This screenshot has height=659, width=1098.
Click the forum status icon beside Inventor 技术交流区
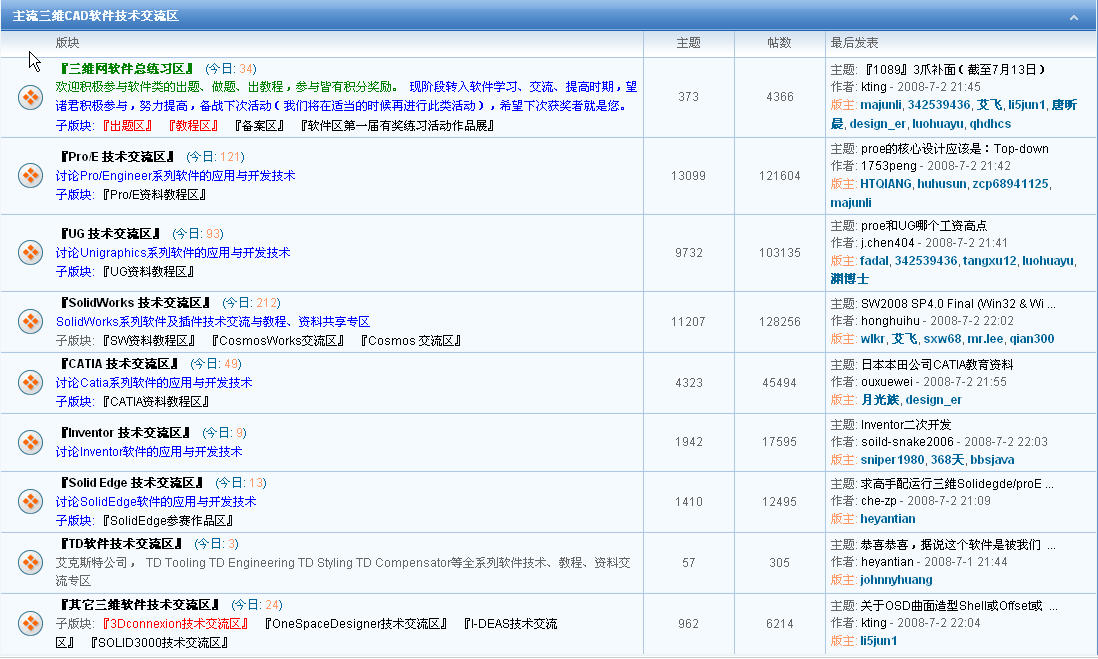point(30,442)
